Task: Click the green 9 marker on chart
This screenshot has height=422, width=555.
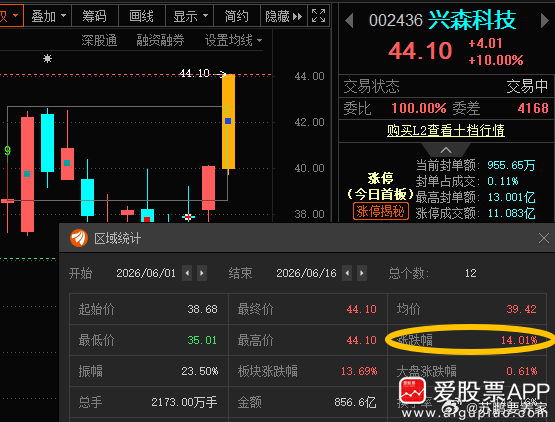Action: 7,151
